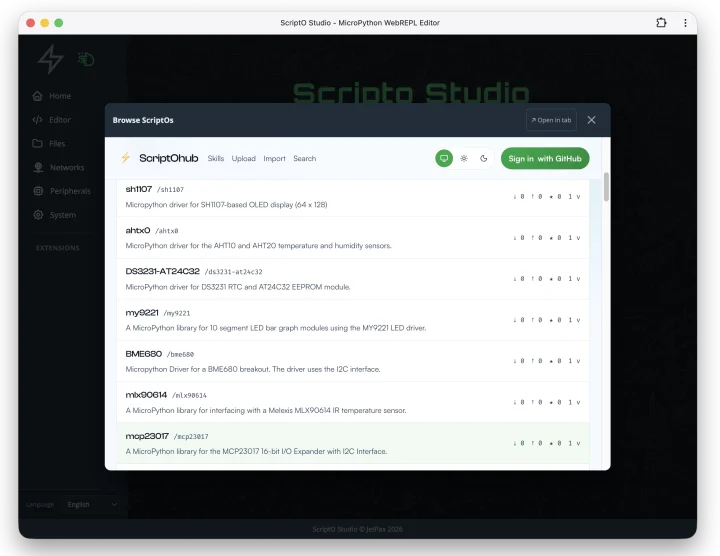
Task: Click Sign in with GitHub
Action: click(545, 158)
